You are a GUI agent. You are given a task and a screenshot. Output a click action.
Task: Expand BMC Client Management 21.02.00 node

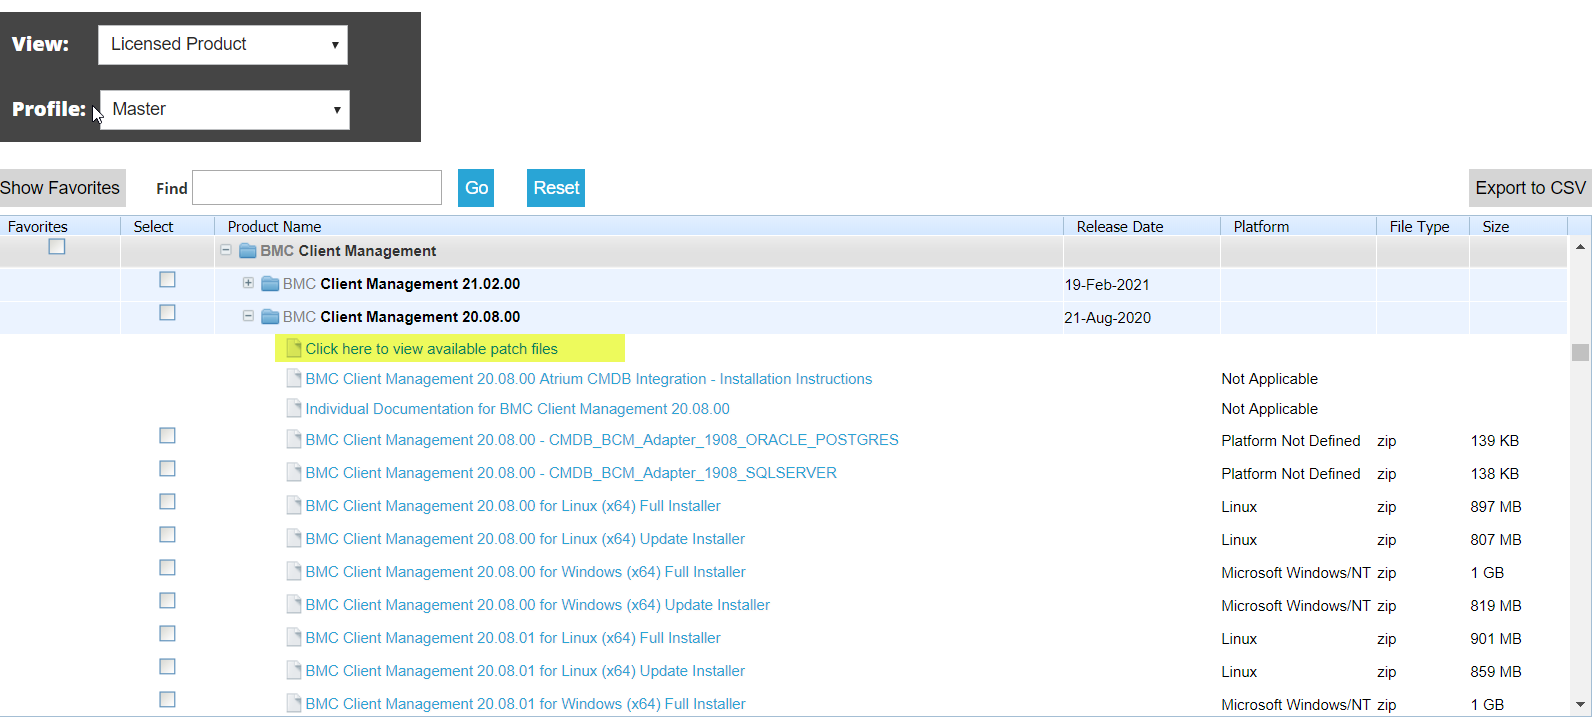248,283
